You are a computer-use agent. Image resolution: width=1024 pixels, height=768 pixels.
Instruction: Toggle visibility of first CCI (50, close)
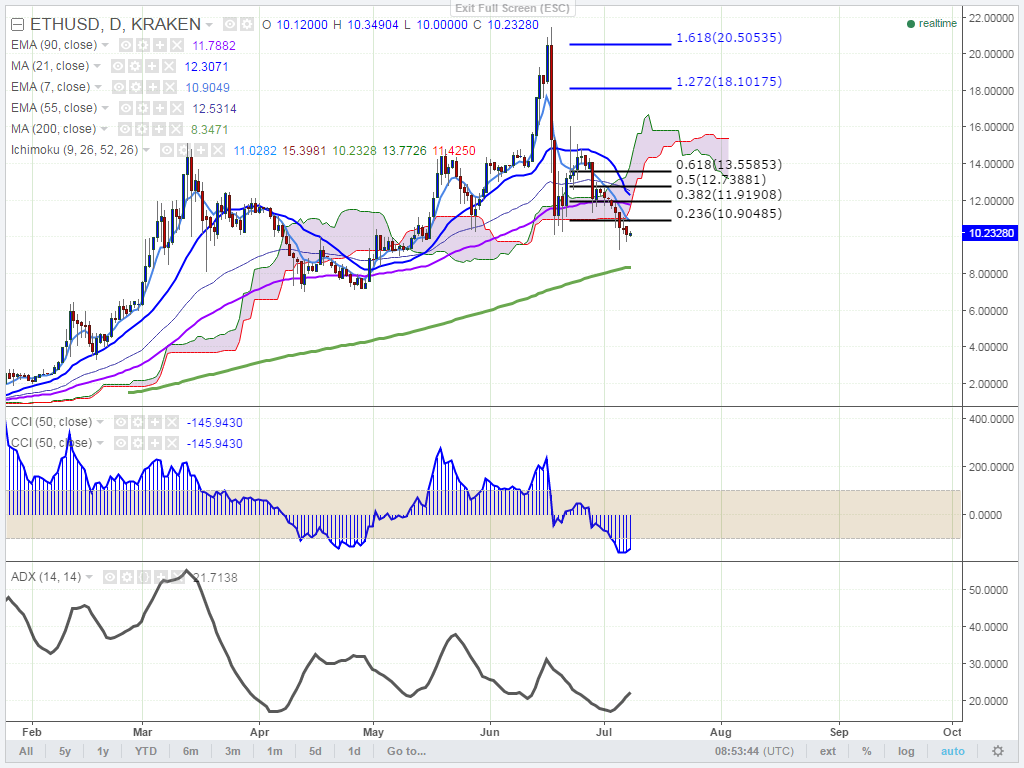pyautogui.click(x=121, y=423)
